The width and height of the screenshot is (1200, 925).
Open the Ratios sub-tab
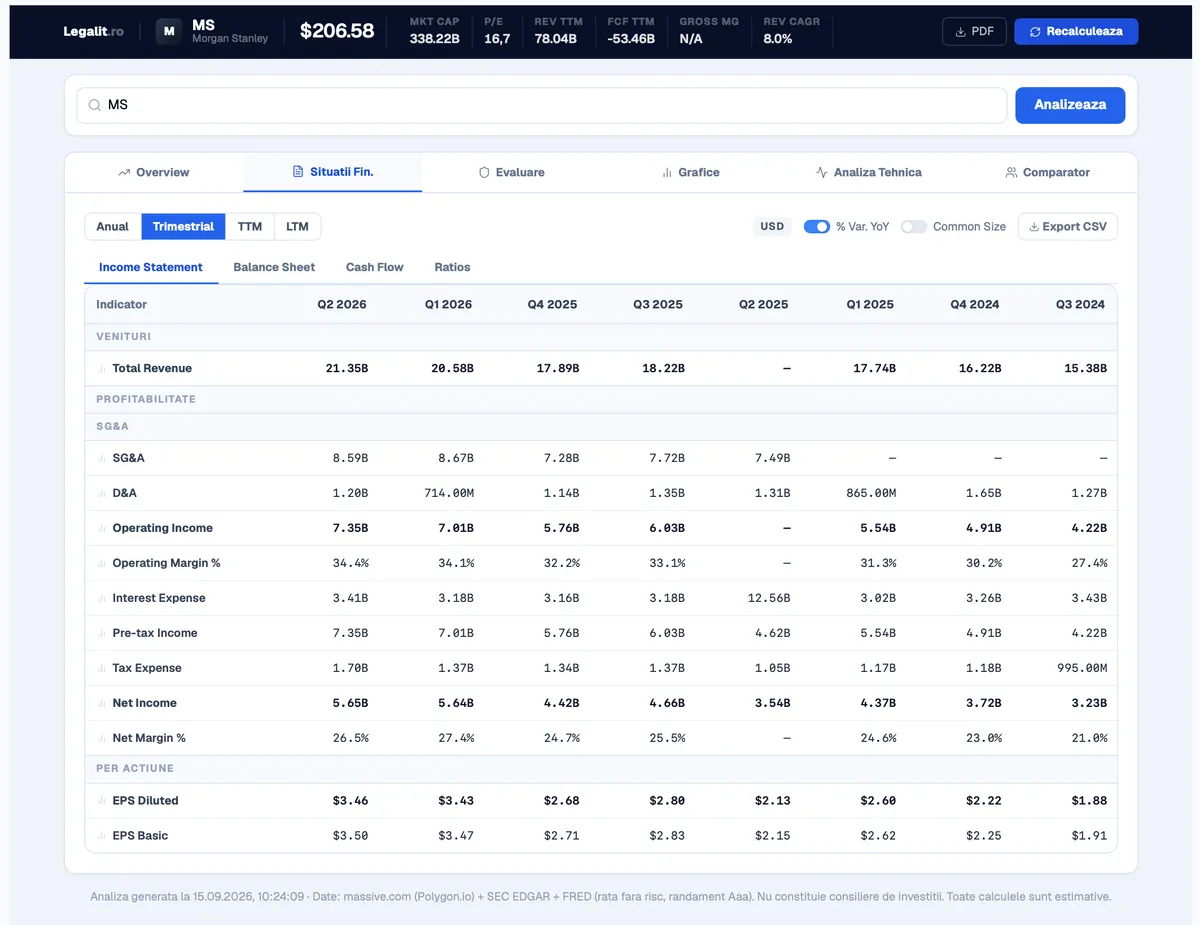452,267
